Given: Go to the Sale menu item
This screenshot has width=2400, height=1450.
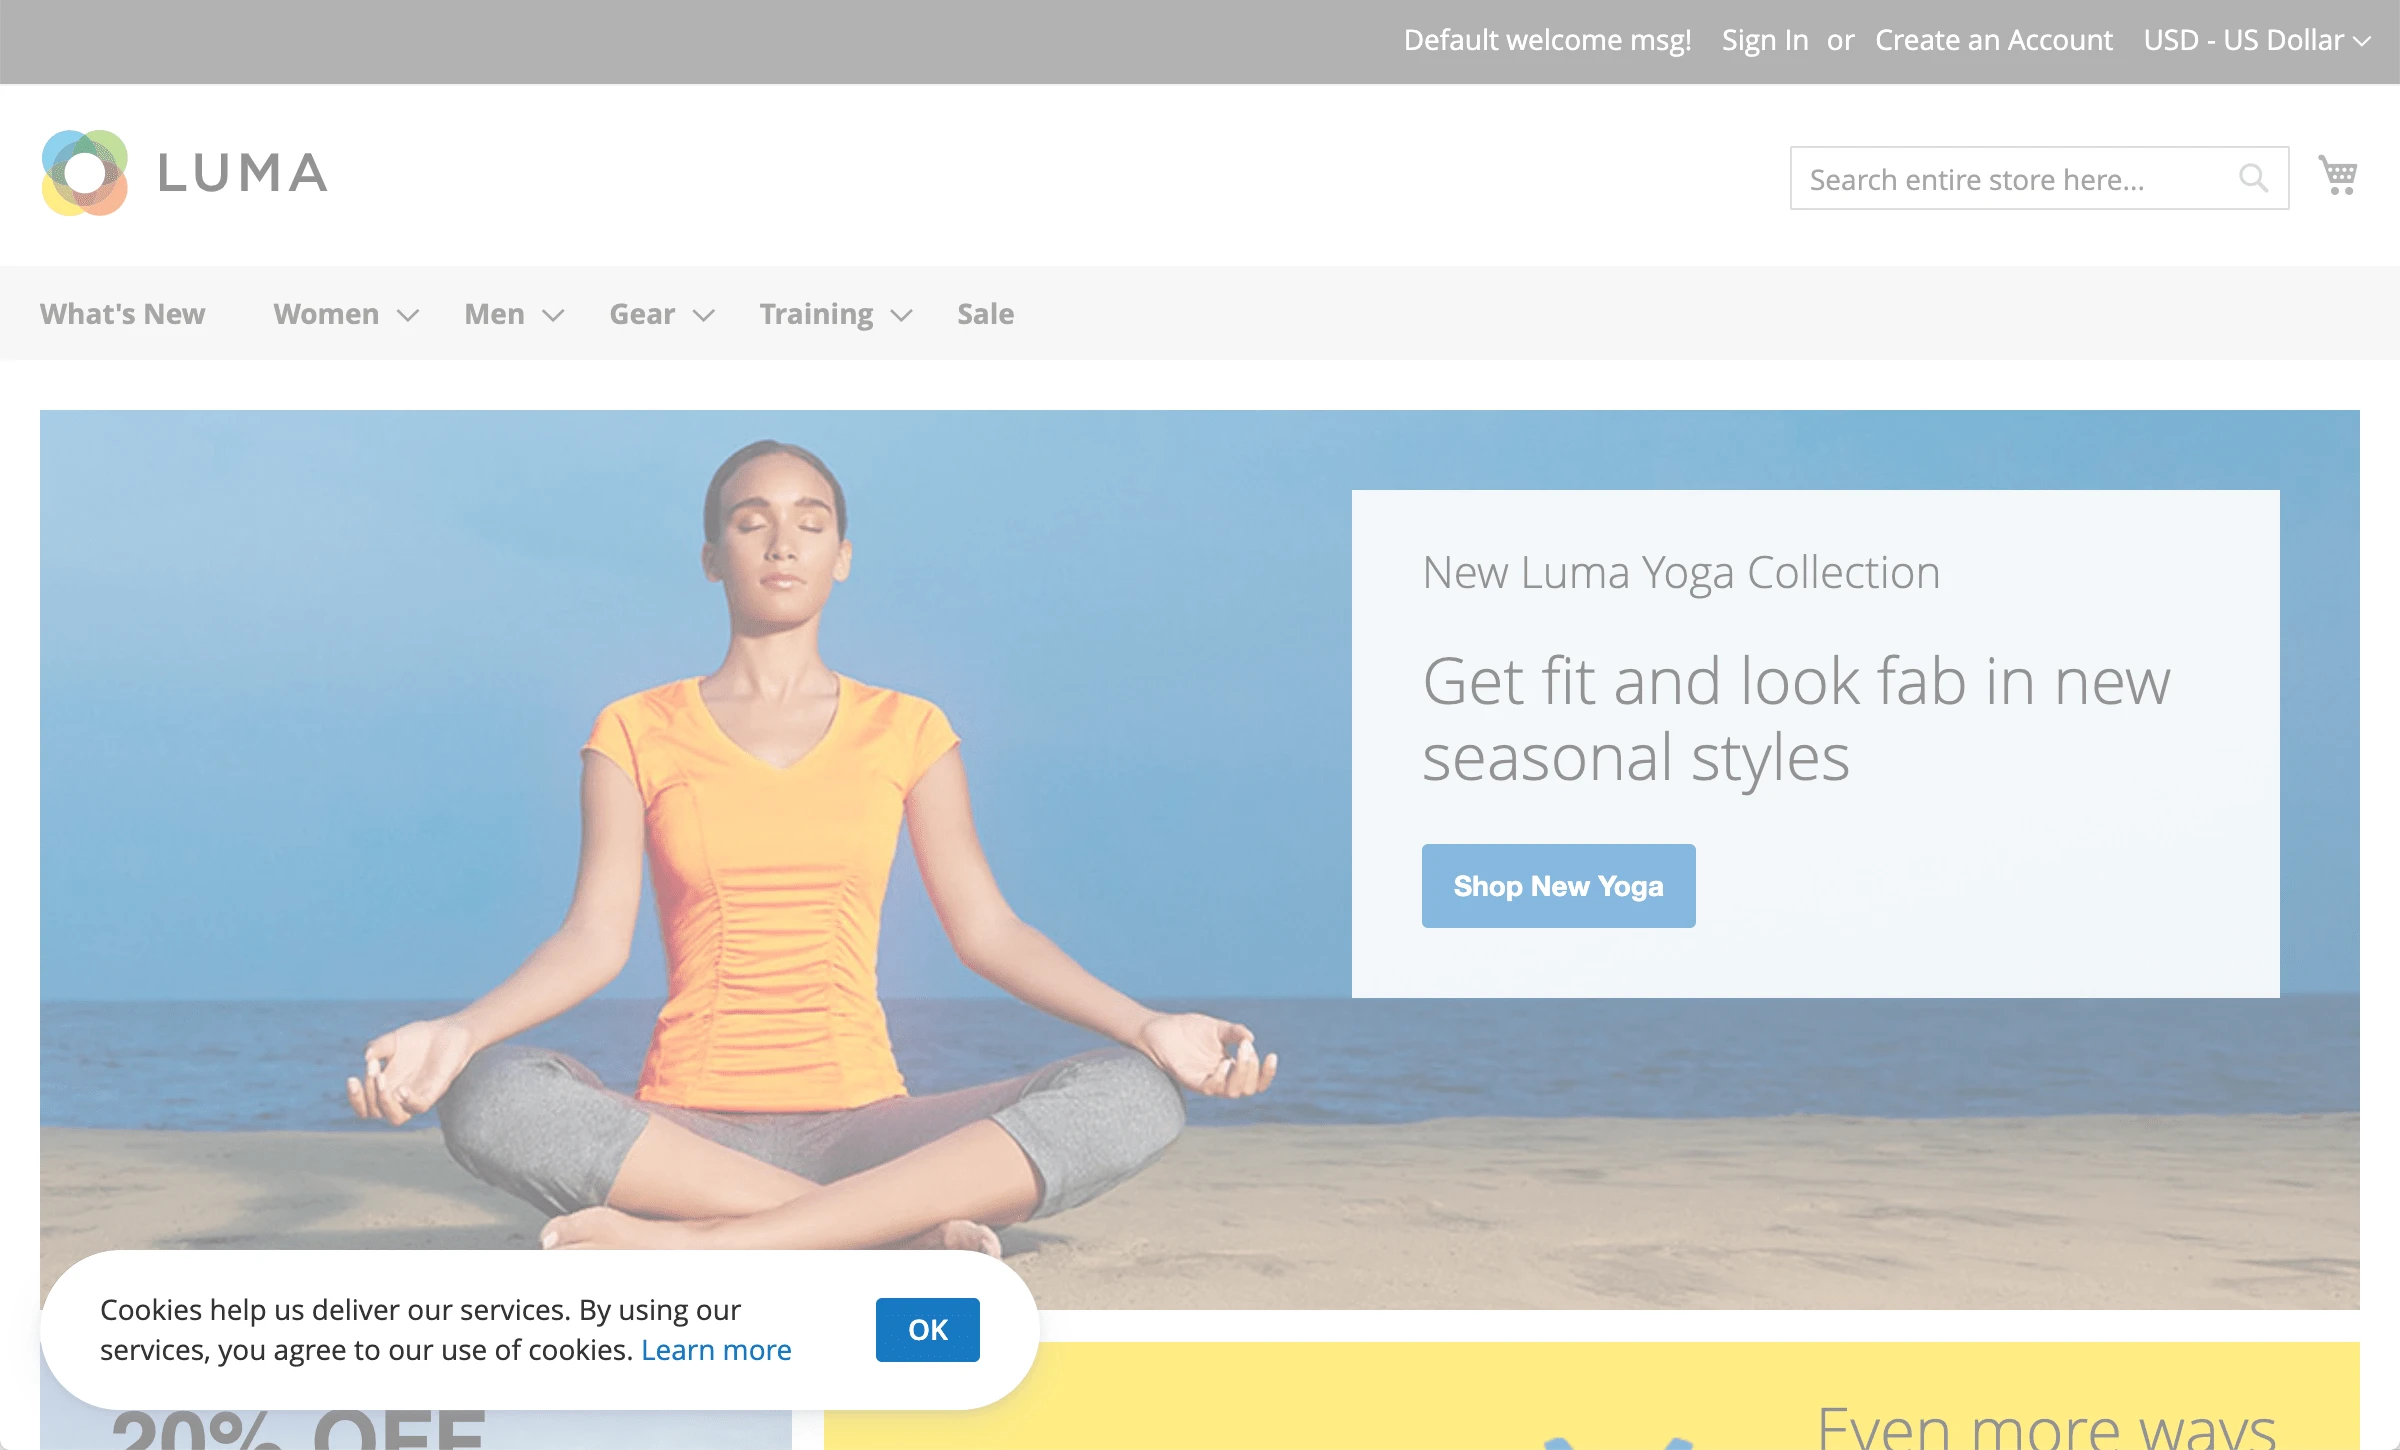Looking at the screenshot, I should point(985,314).
